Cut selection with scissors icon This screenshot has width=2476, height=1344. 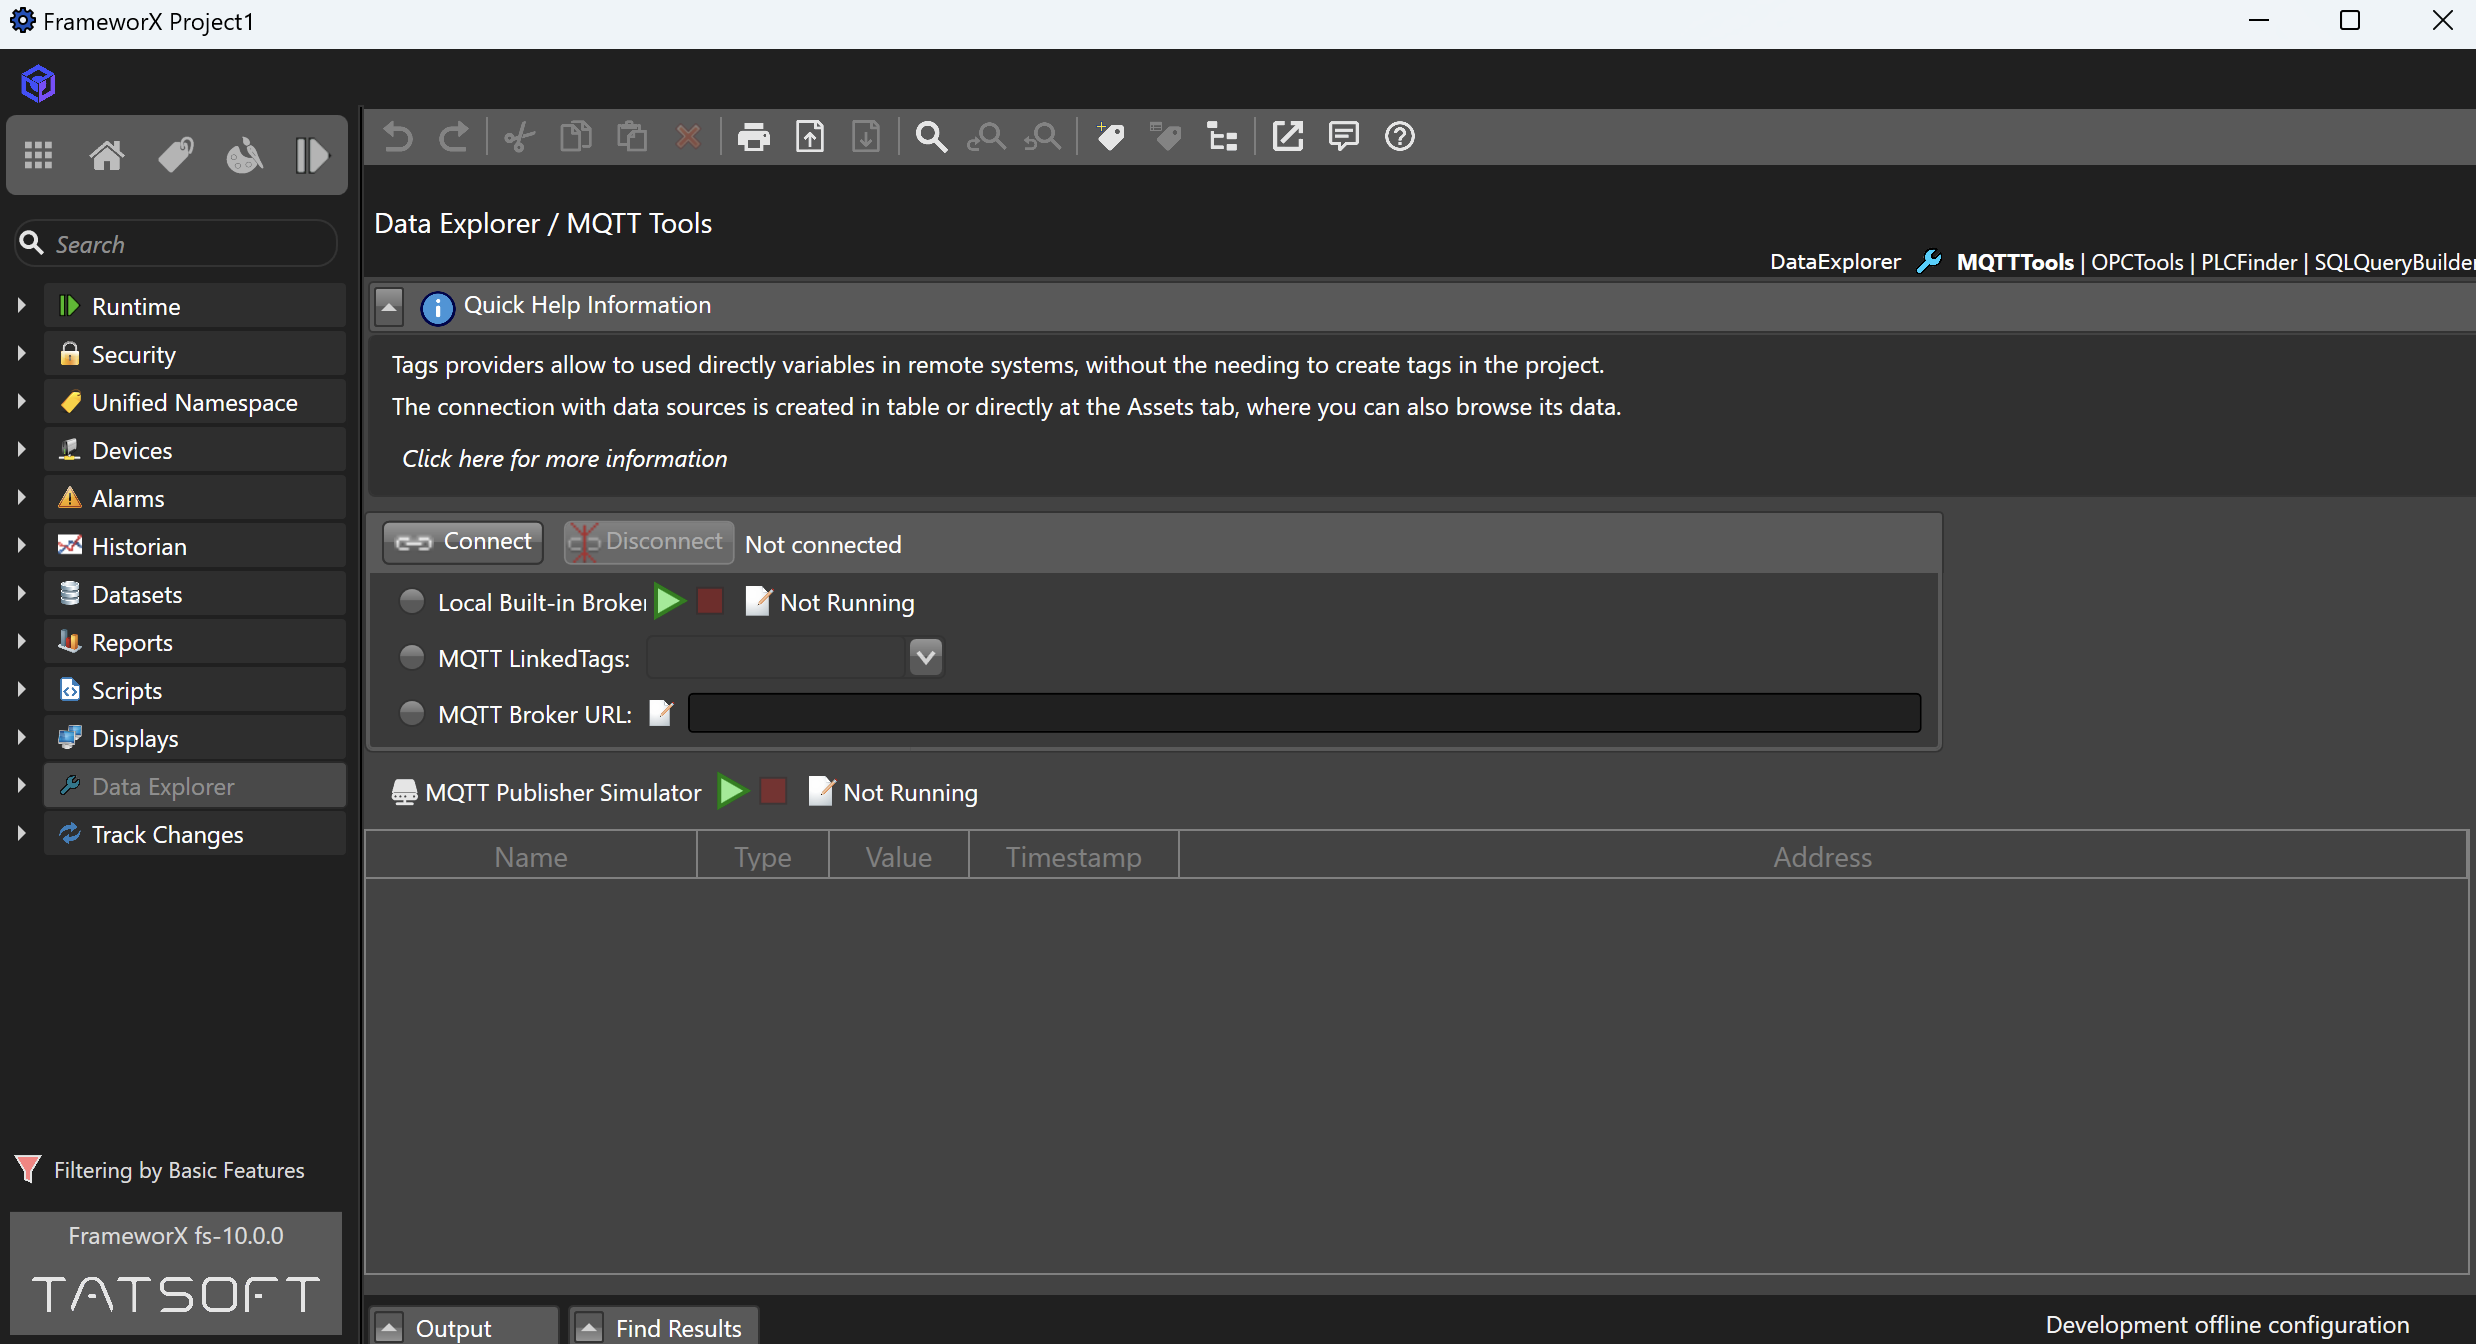point(519,136)
